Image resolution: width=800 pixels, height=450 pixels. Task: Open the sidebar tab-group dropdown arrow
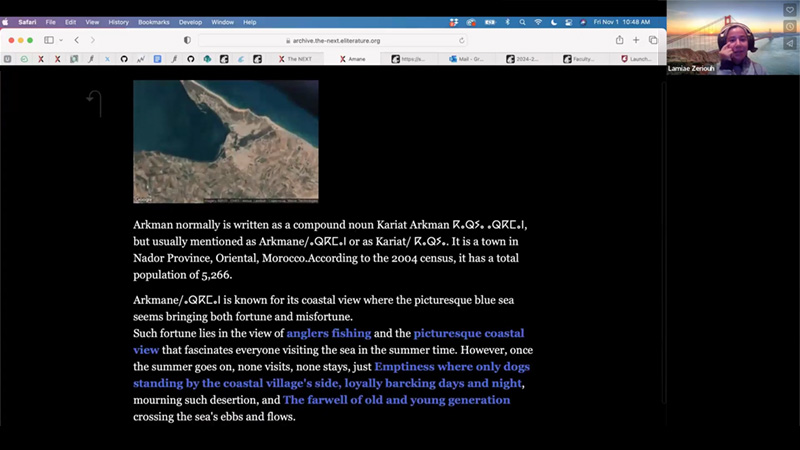(x=61, y=40)
